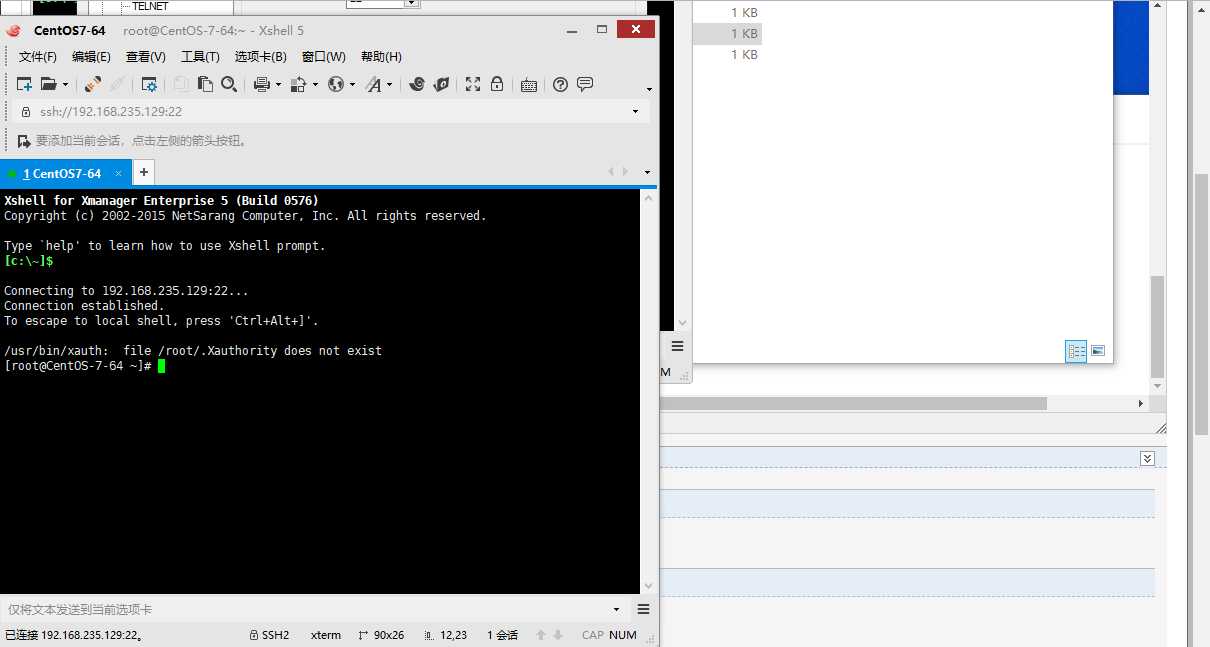
Task: Expand the globe encoding dropdown arrow
Action: coord(352,85)
